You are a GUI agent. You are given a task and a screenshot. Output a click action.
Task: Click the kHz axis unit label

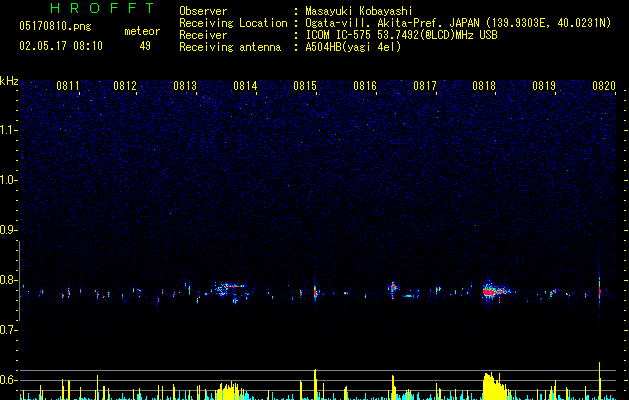[9, 81]
